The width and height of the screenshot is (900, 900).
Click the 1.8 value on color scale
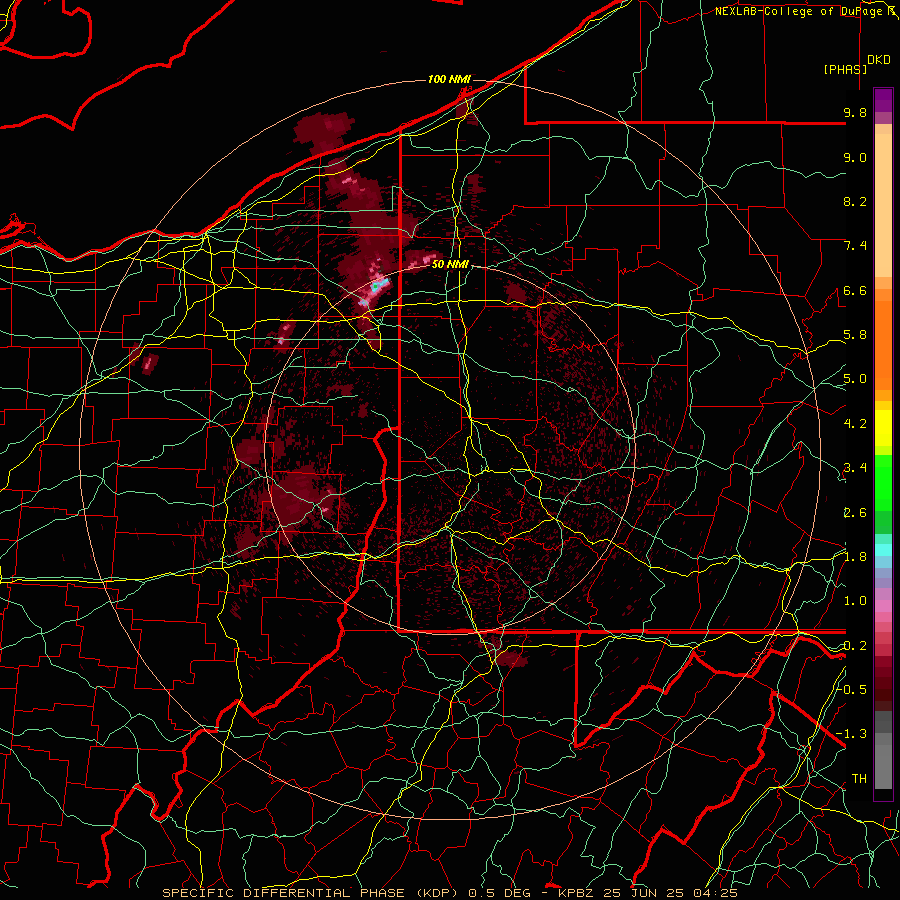(855, 557)
